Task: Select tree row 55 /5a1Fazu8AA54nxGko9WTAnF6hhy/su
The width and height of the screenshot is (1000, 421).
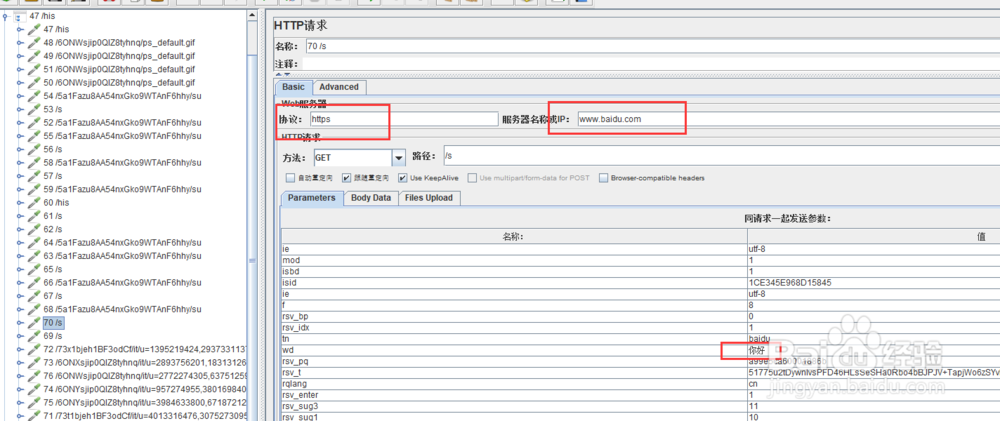Action: 122,136
